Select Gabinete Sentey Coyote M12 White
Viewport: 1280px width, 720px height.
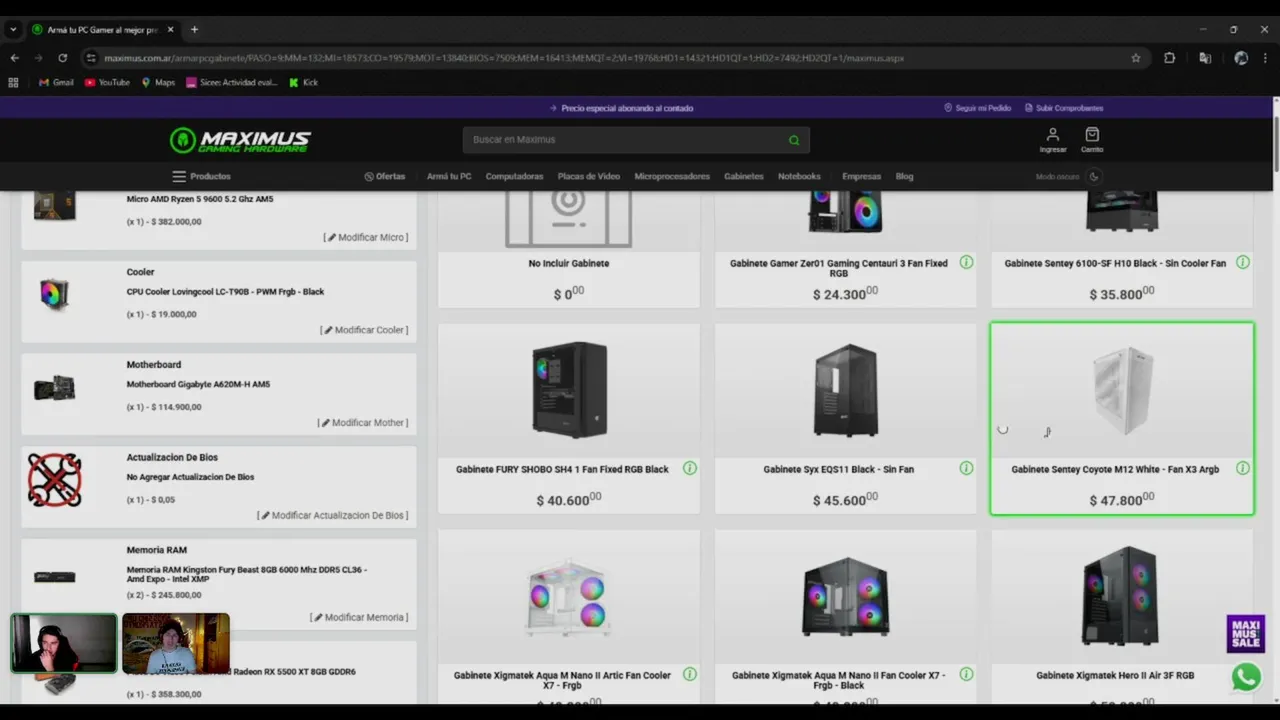1122,419
